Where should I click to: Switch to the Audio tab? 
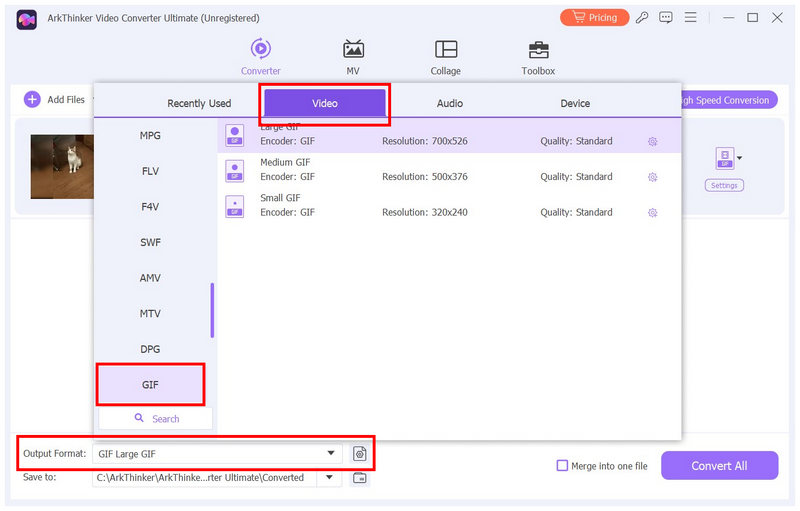450,104
